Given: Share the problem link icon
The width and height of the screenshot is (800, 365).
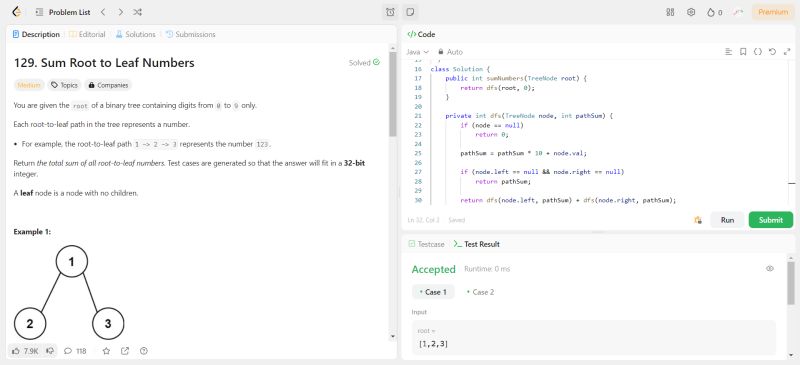Looking at the screenshot, I should point(125,351).
